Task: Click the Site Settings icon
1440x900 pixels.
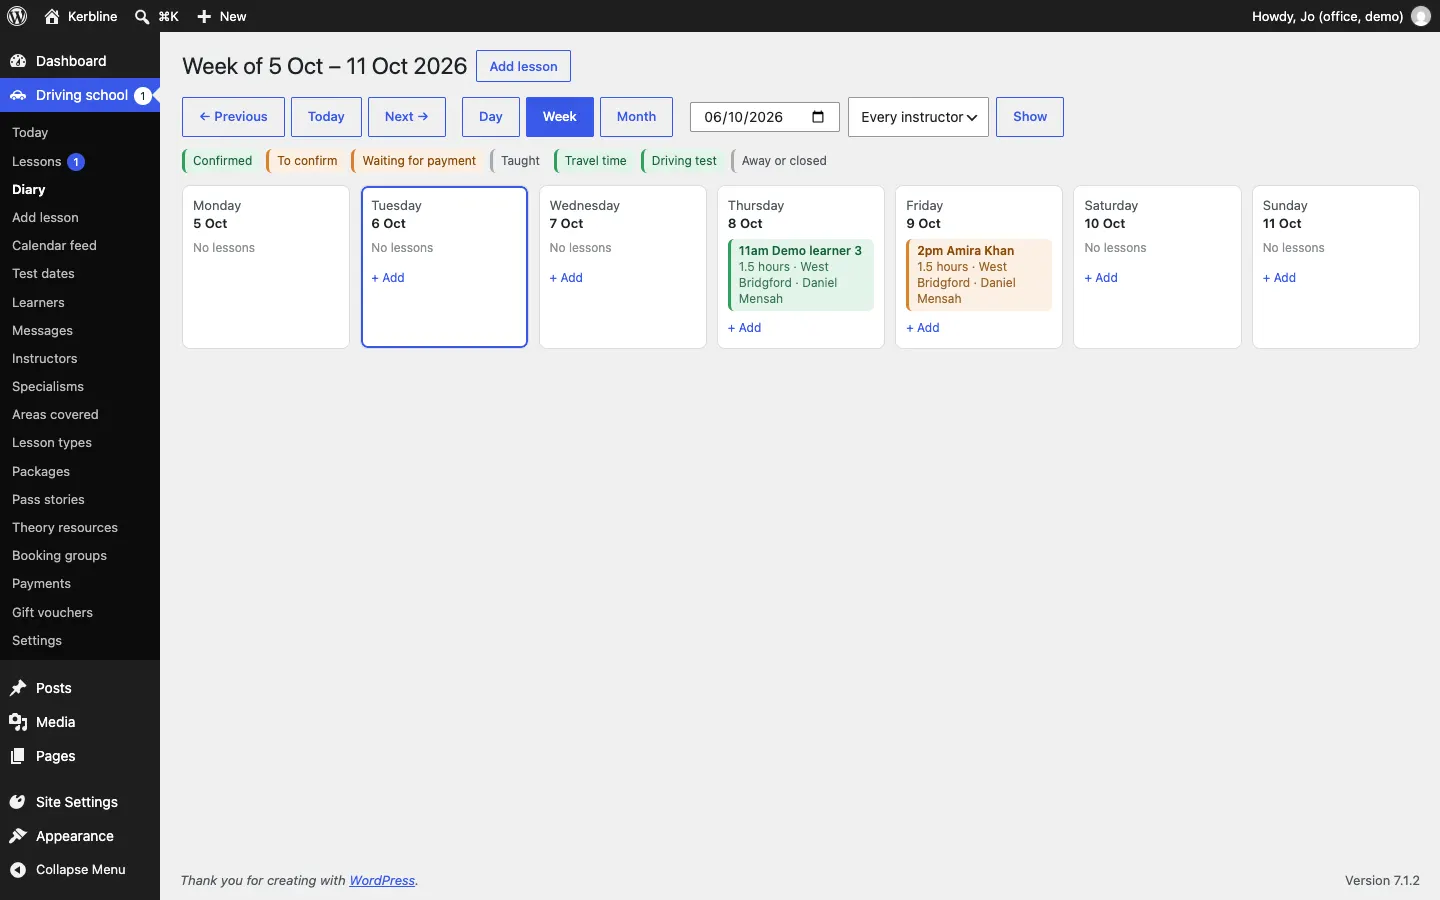Action: tap(18, 802)
